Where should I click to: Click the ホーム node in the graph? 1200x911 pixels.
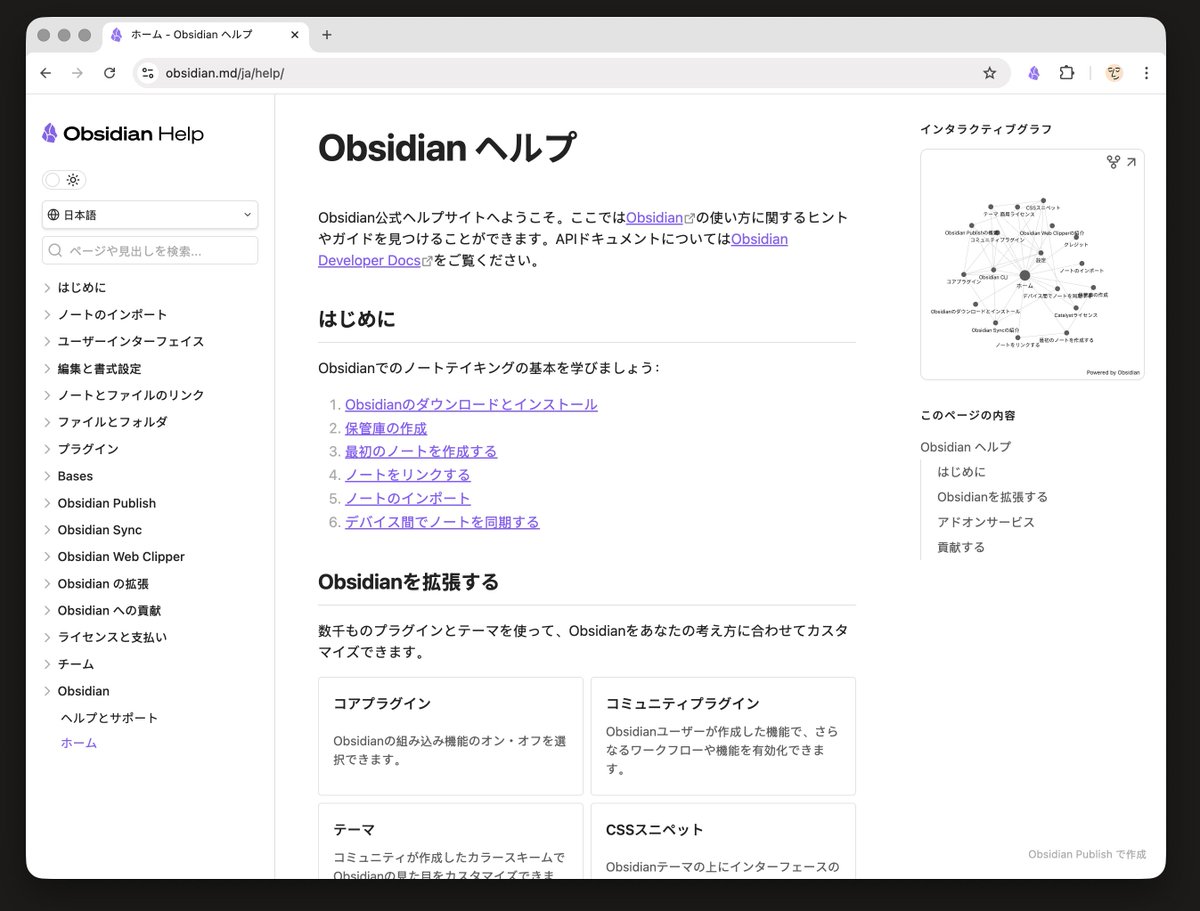coord(1024,276)
